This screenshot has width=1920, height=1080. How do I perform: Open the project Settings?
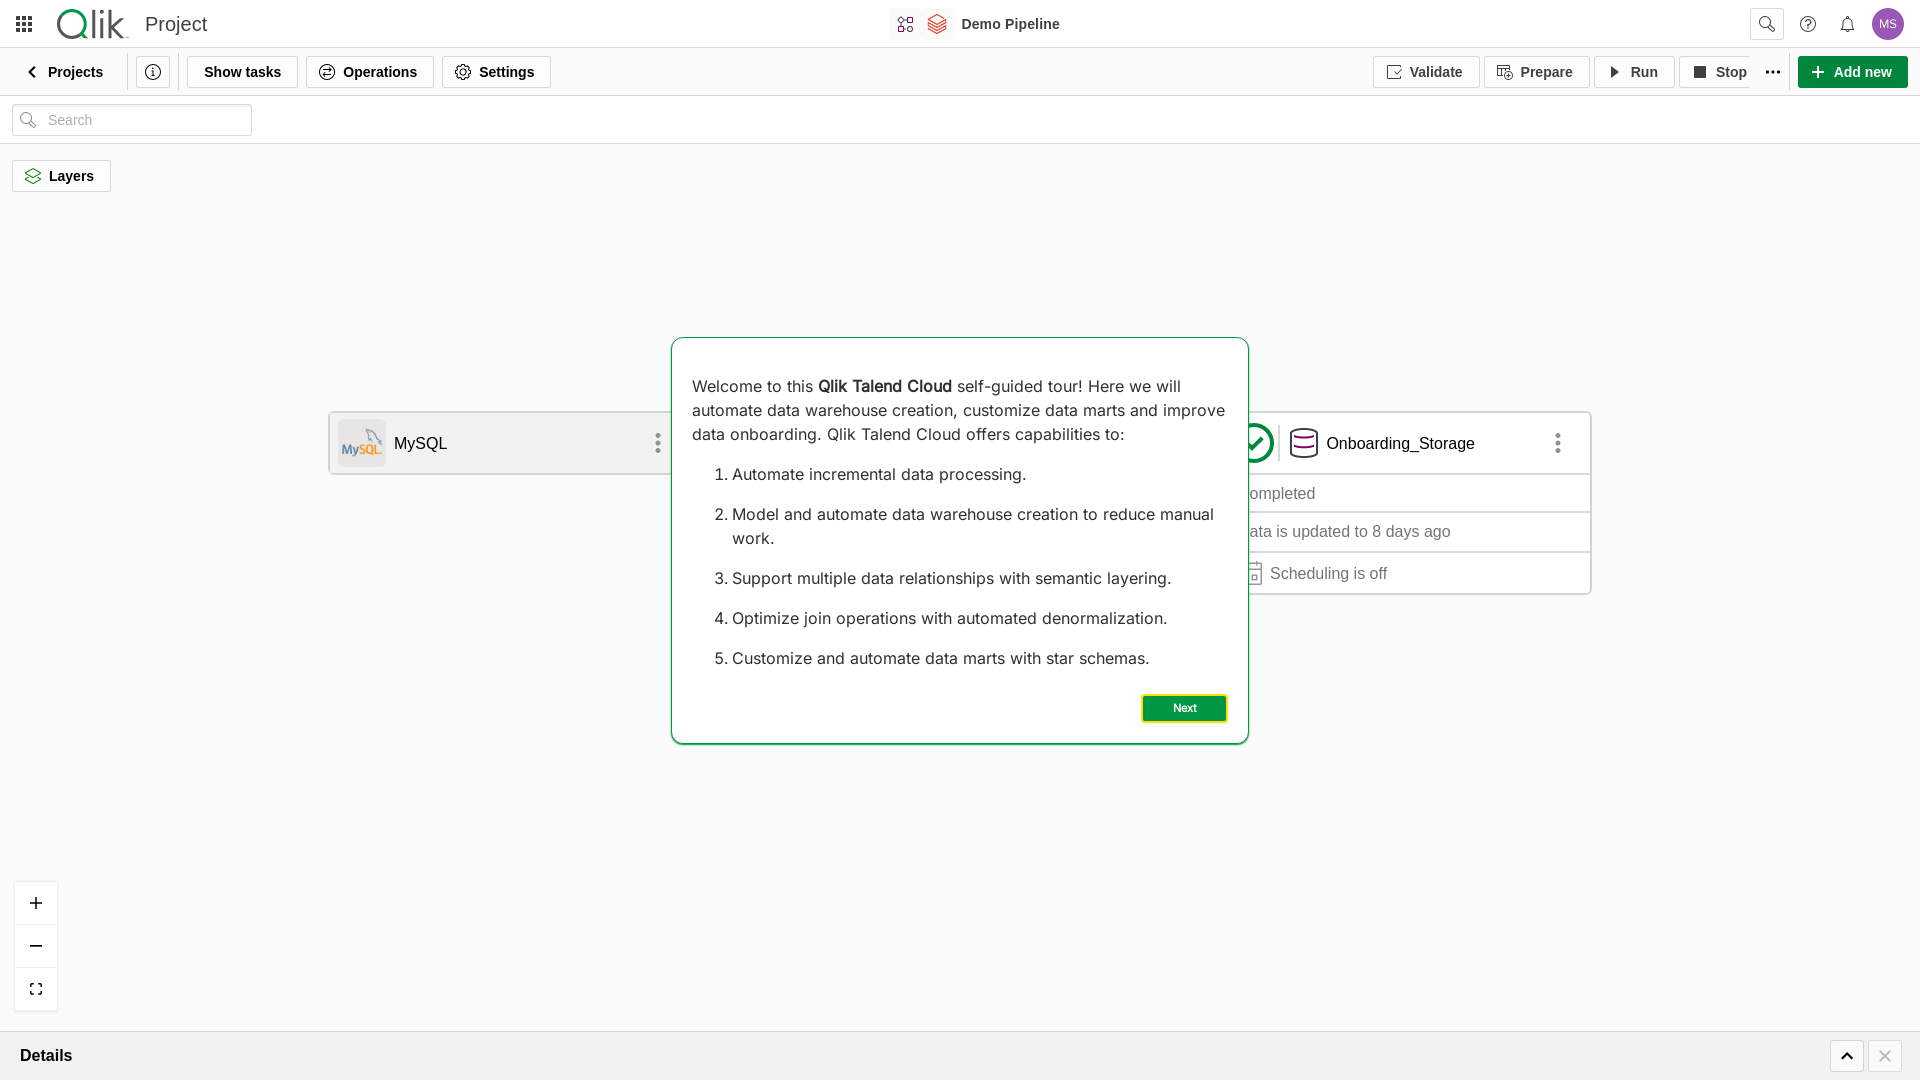(x=496, y=72)
